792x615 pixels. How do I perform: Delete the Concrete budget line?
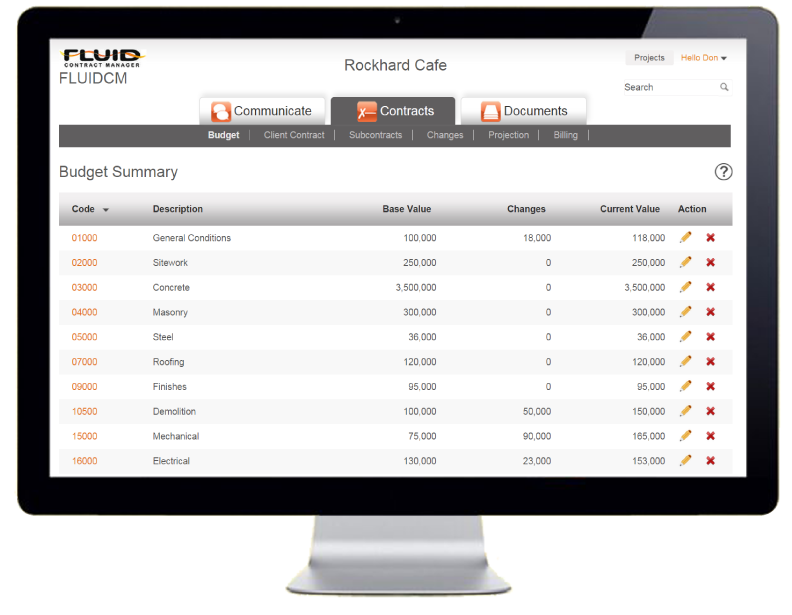(x=710, y=287)
